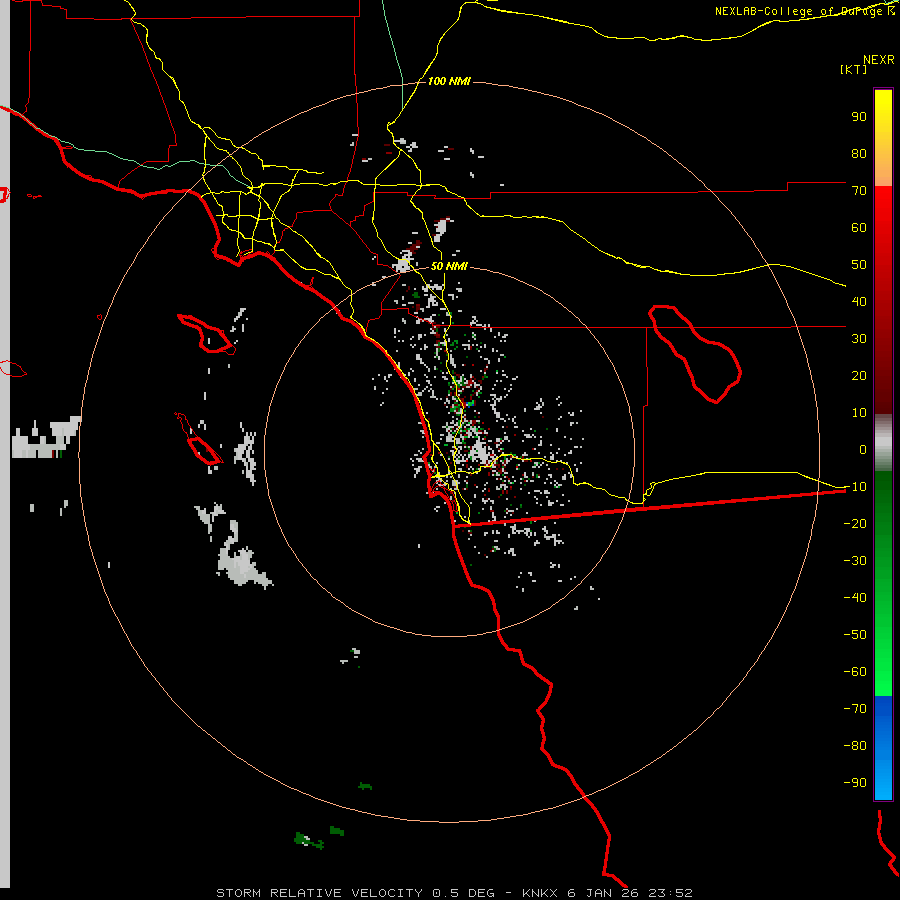Click the -30 value on velocity scale
Image resolution: width=900 pixels, height=900 pixels.
click(855, 561)
